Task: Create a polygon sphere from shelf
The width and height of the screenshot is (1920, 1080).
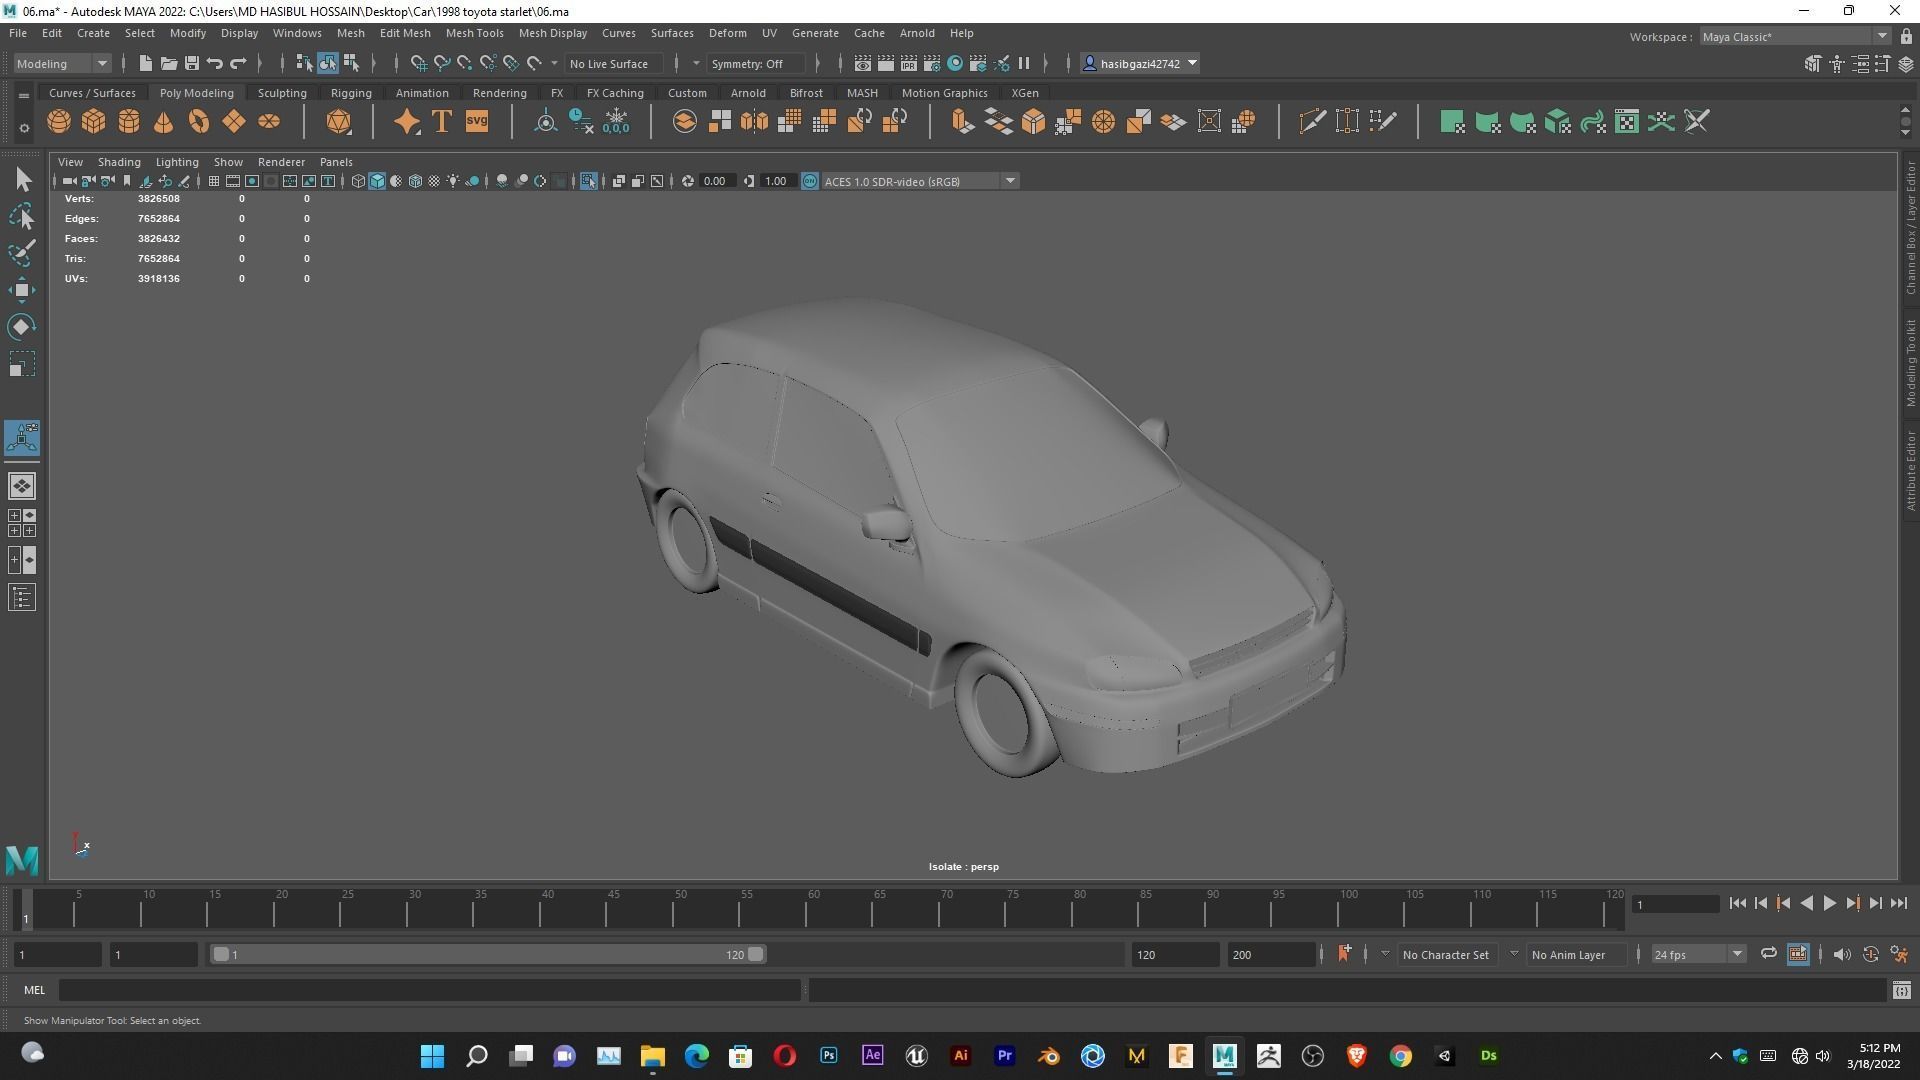Action: coord(59,122)
